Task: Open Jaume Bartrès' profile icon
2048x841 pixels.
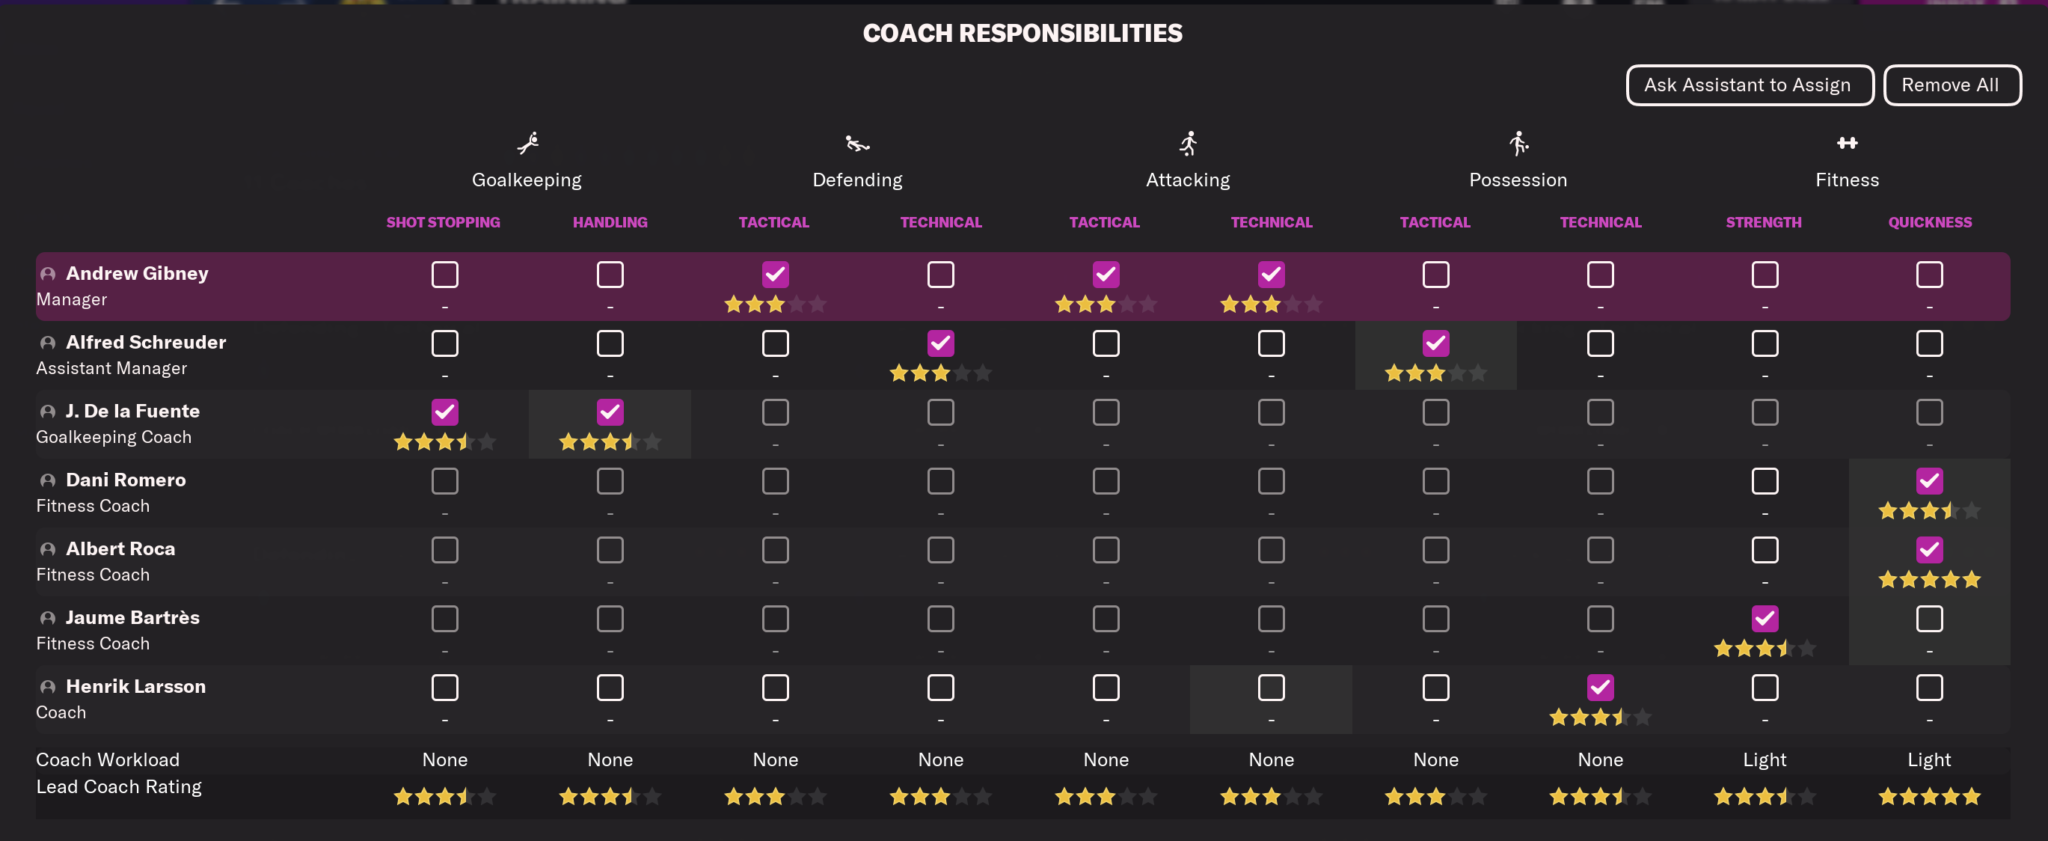Action: (46, 618)
